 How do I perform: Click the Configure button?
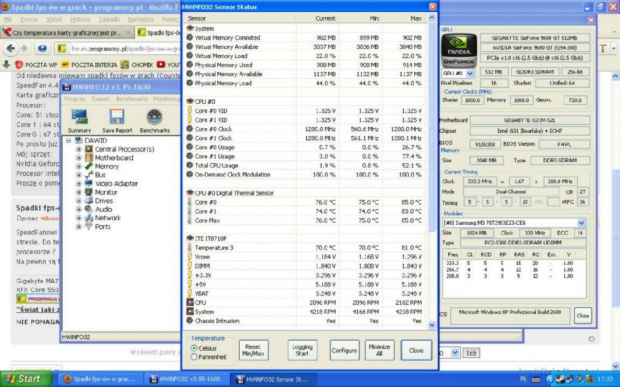click(x=344, y=350)
